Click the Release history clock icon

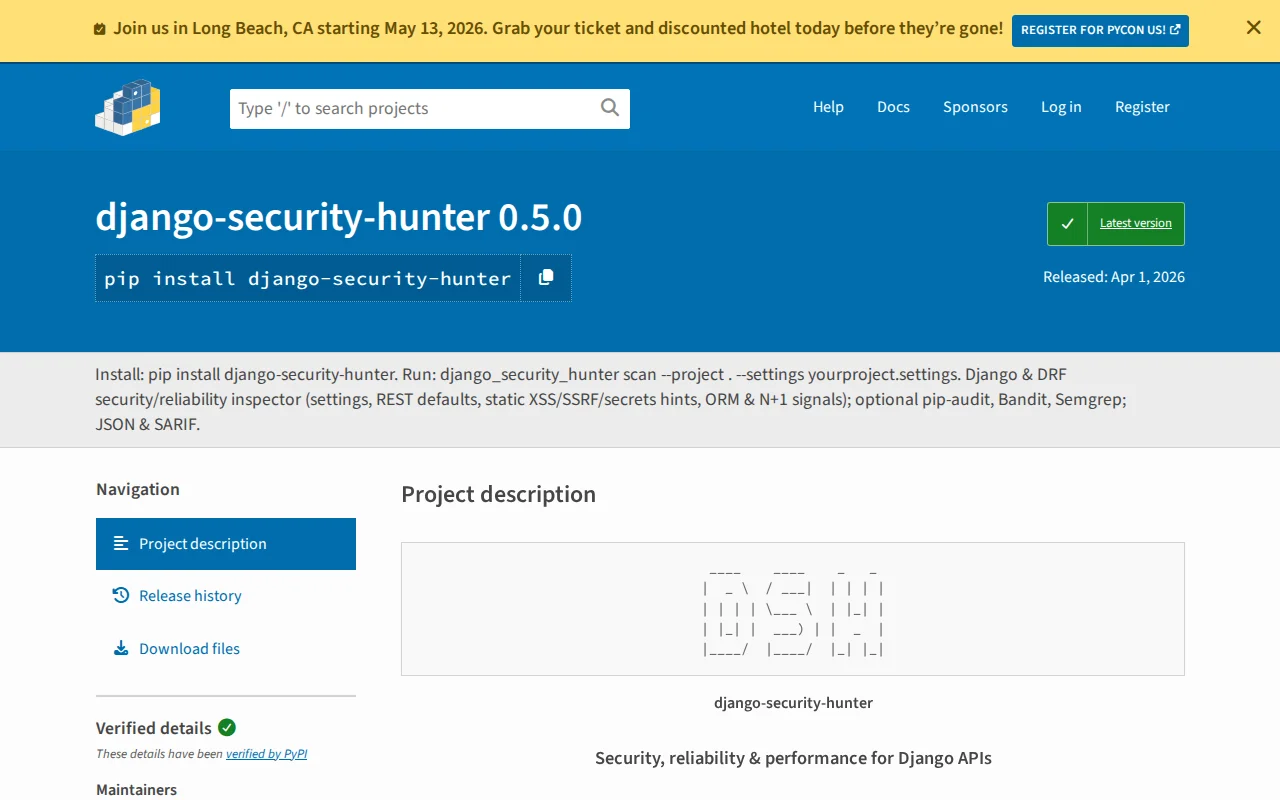pyautogui.click(x=121, y=595)
